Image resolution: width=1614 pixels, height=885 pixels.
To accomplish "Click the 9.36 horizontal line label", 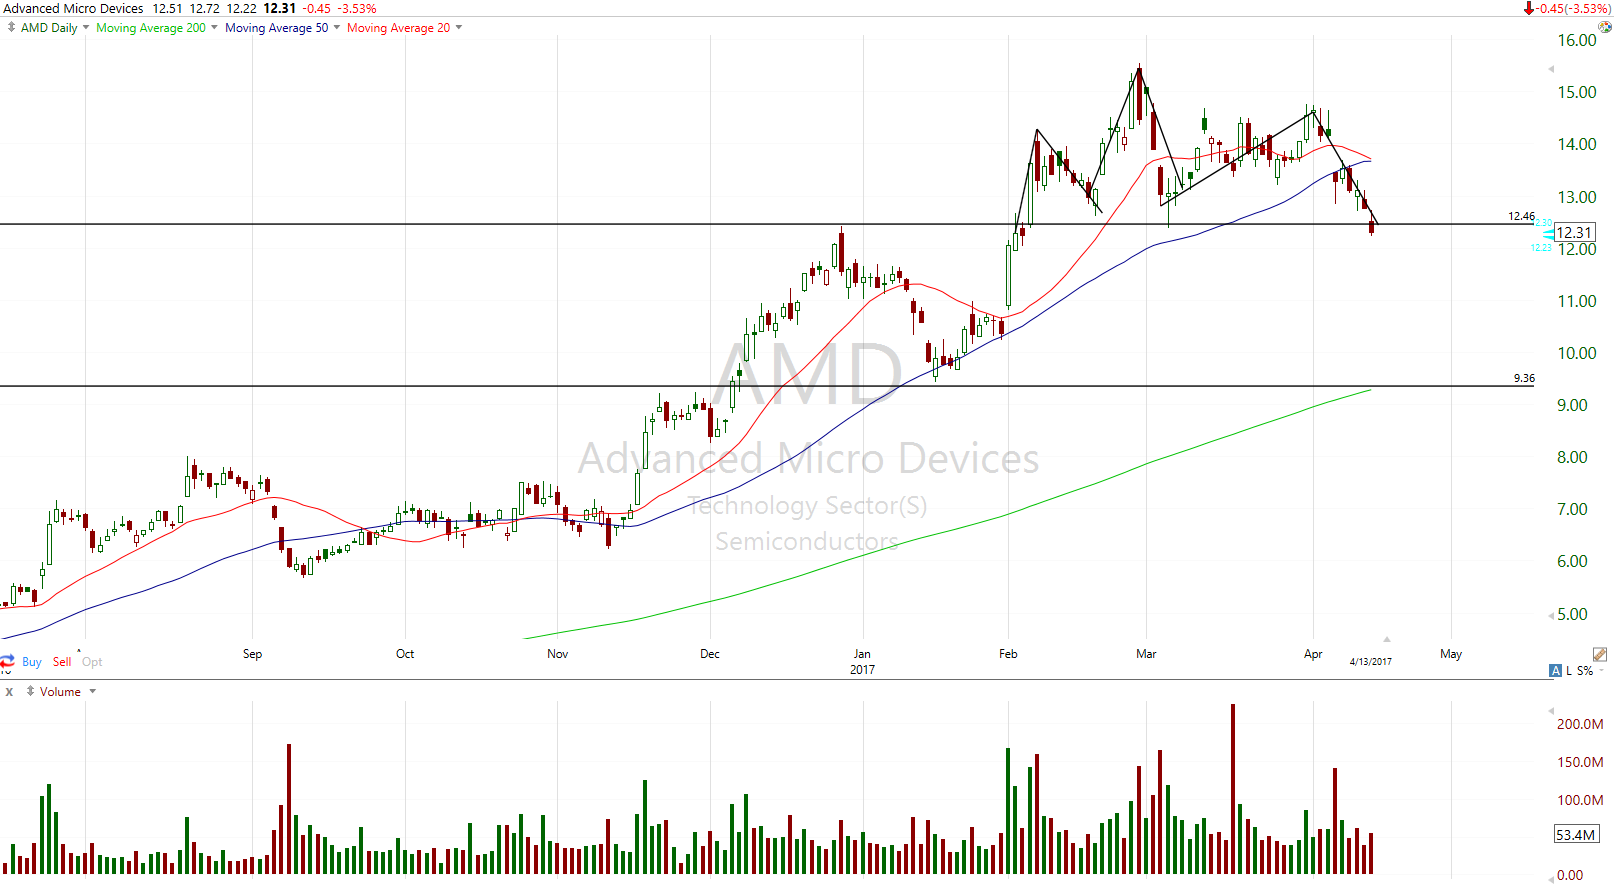I will click(x=1524, y=378).
